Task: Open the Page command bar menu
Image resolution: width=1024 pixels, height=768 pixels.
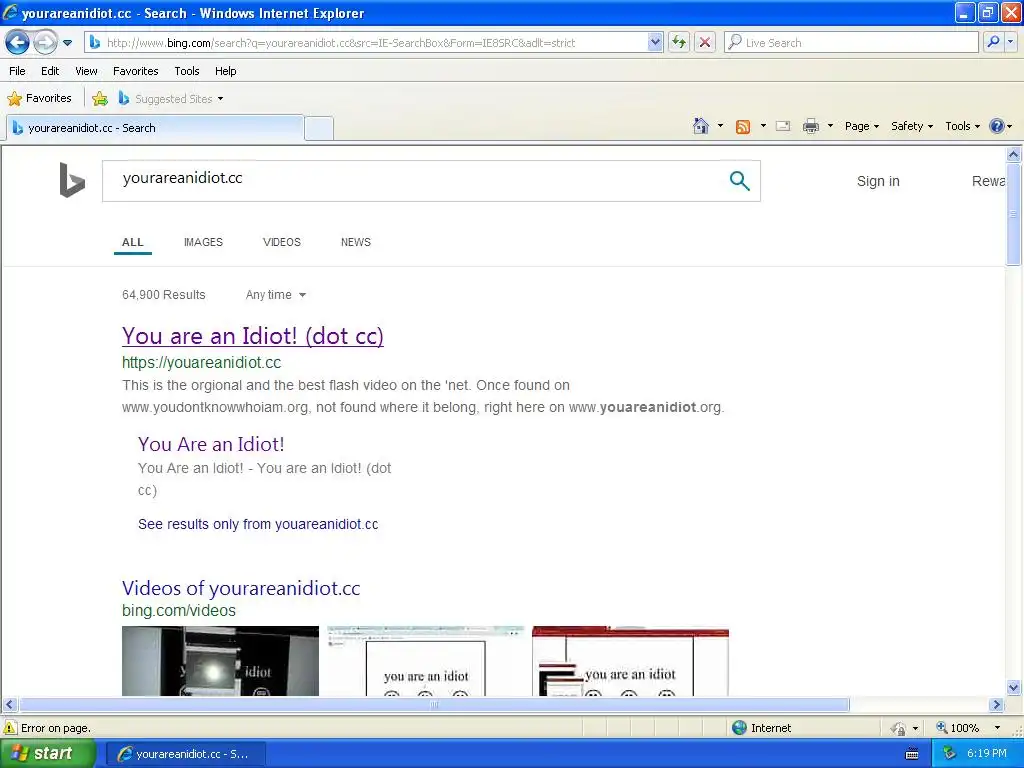Action: tap(861, 126)
